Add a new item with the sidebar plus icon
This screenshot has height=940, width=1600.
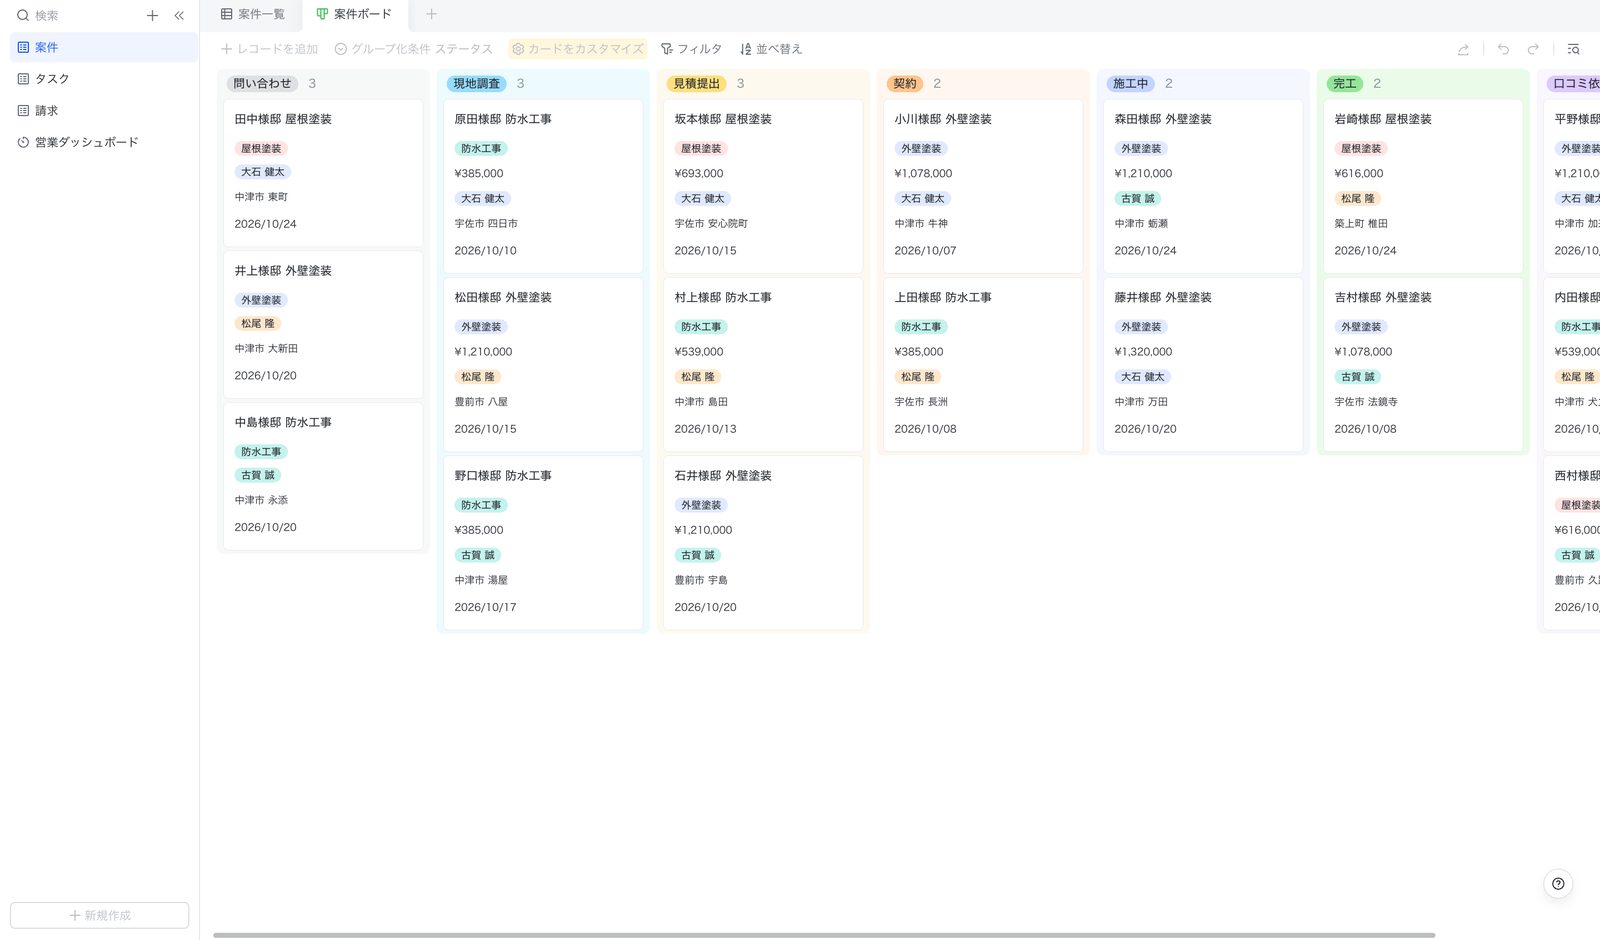[152, 16]
